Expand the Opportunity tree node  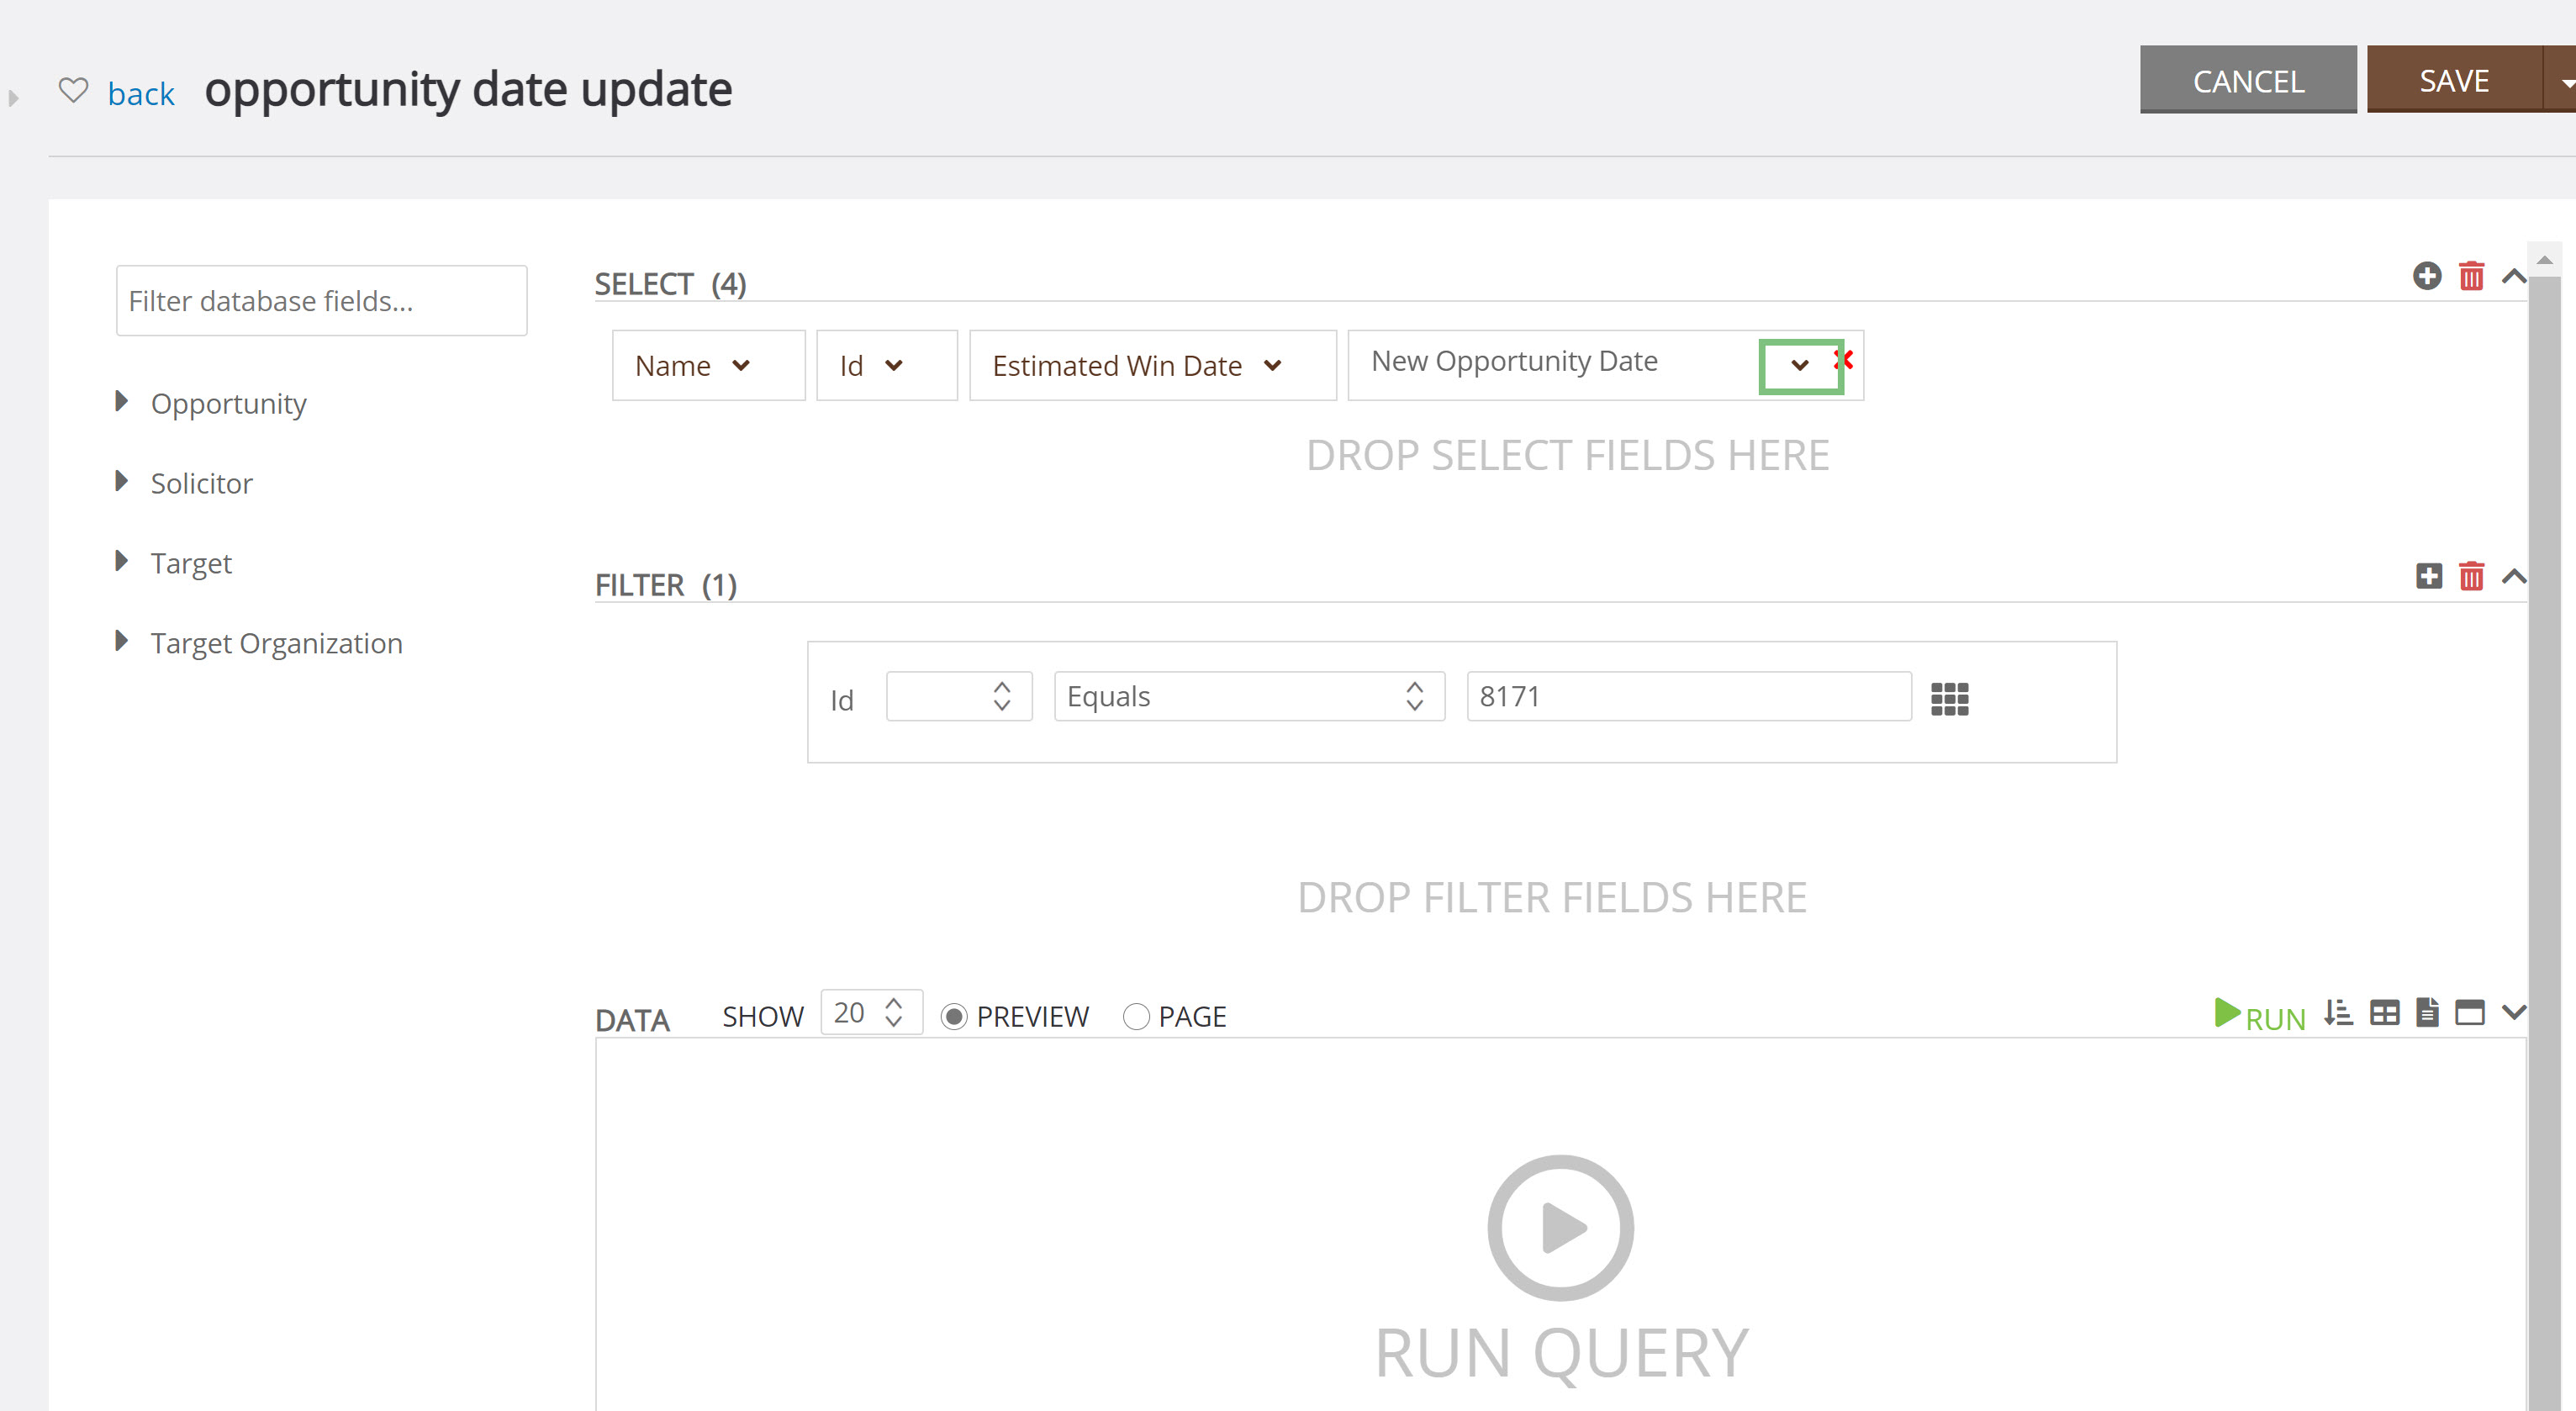point(122,402)
